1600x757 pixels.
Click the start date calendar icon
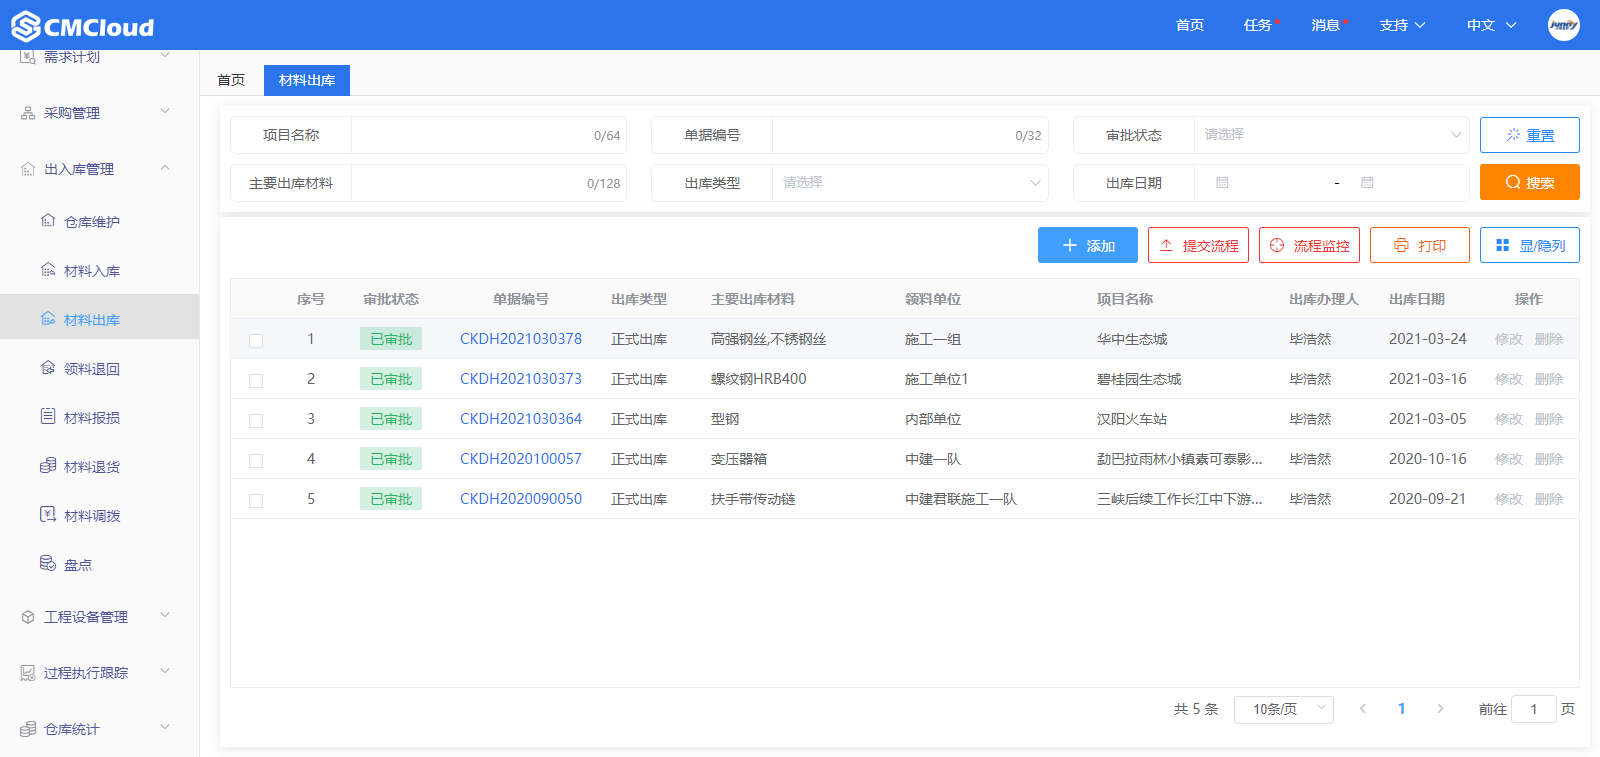point(1222,183)
